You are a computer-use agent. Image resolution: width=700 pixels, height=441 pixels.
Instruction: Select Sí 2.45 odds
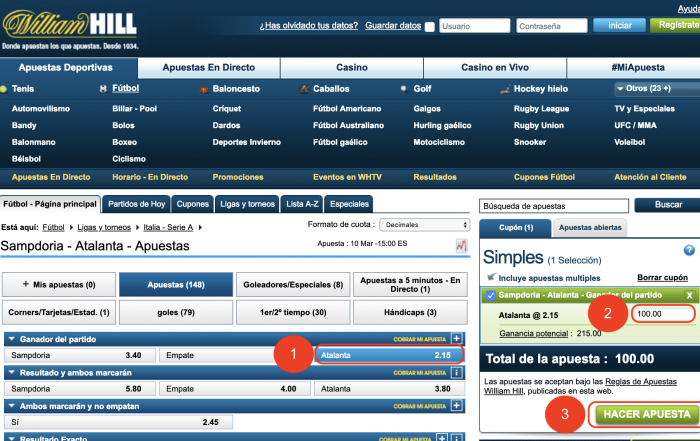[118, 422]
